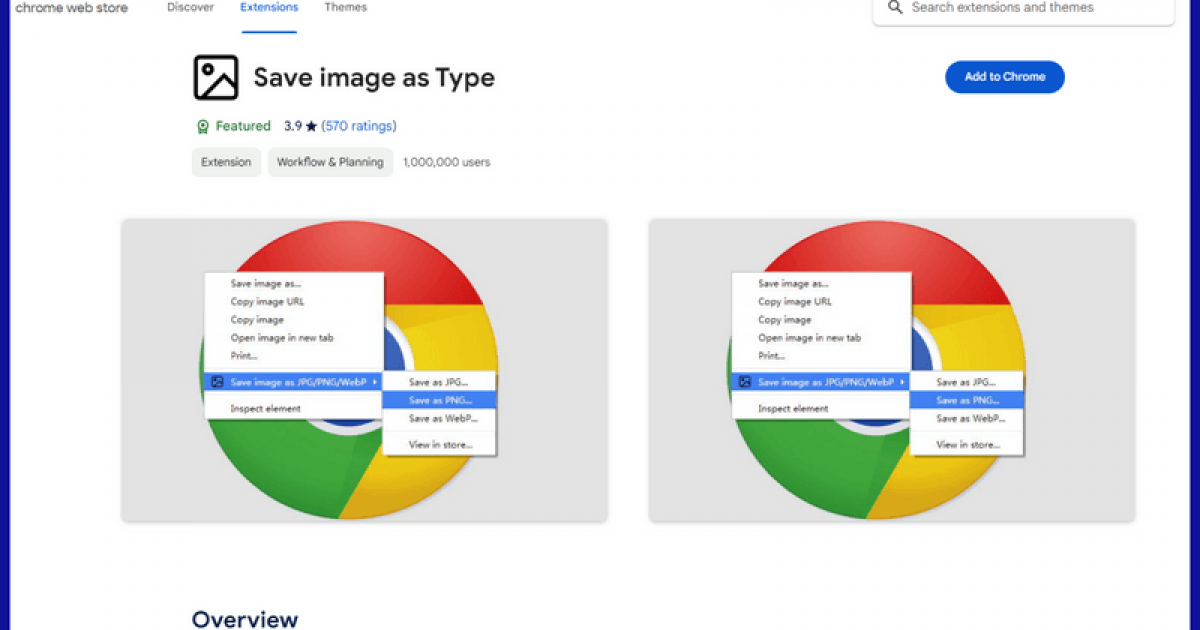The image size is (1200, 630).
Task: Click the magnifying glass search icon
Action: [894, 8]
